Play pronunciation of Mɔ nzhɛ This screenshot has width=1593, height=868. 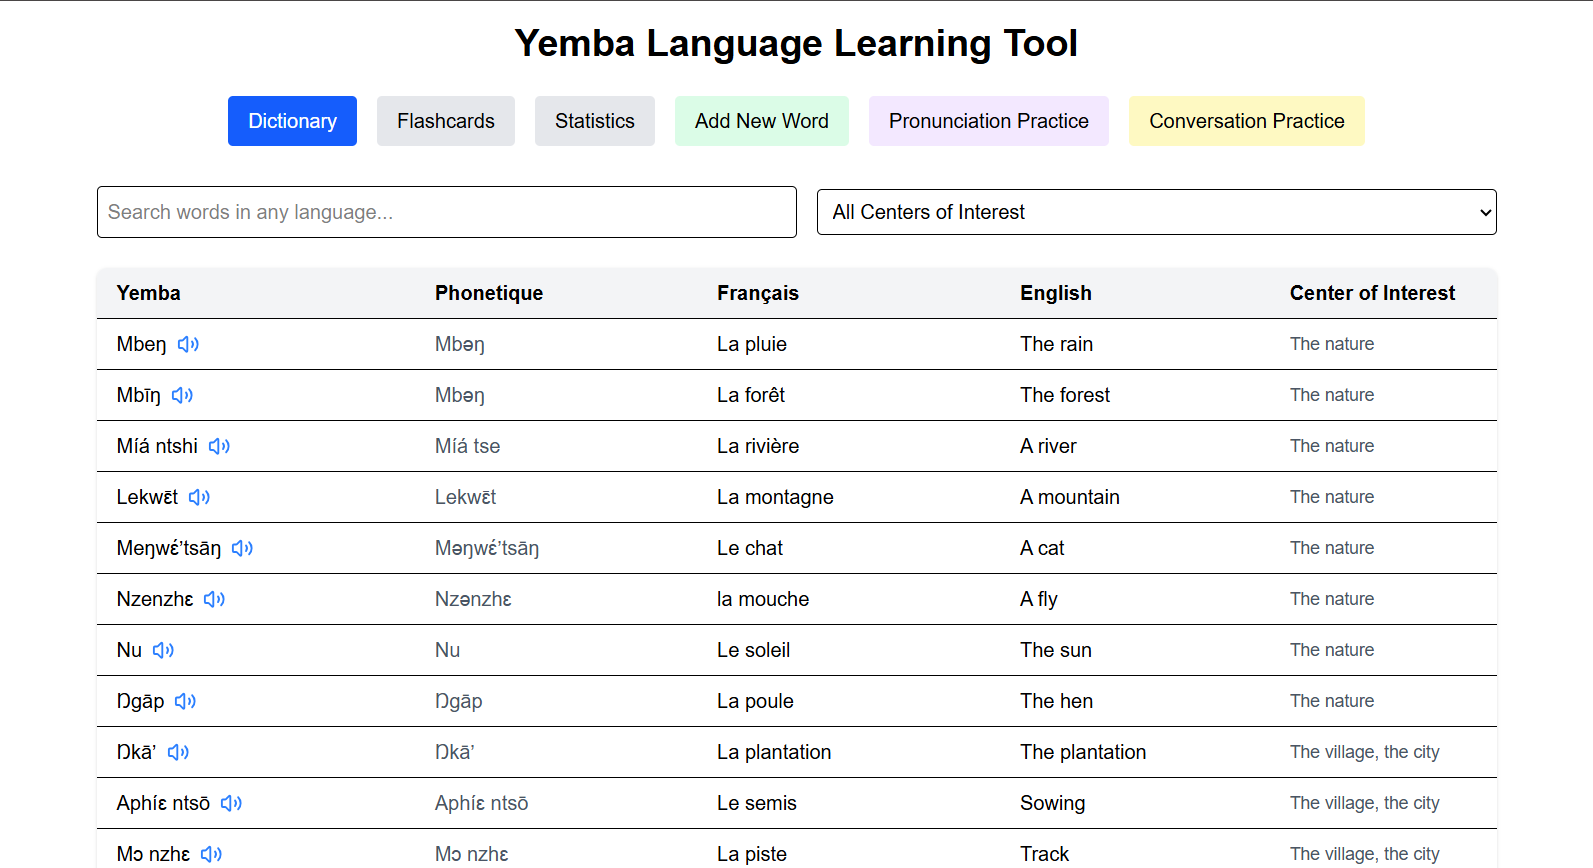point(211,854)
